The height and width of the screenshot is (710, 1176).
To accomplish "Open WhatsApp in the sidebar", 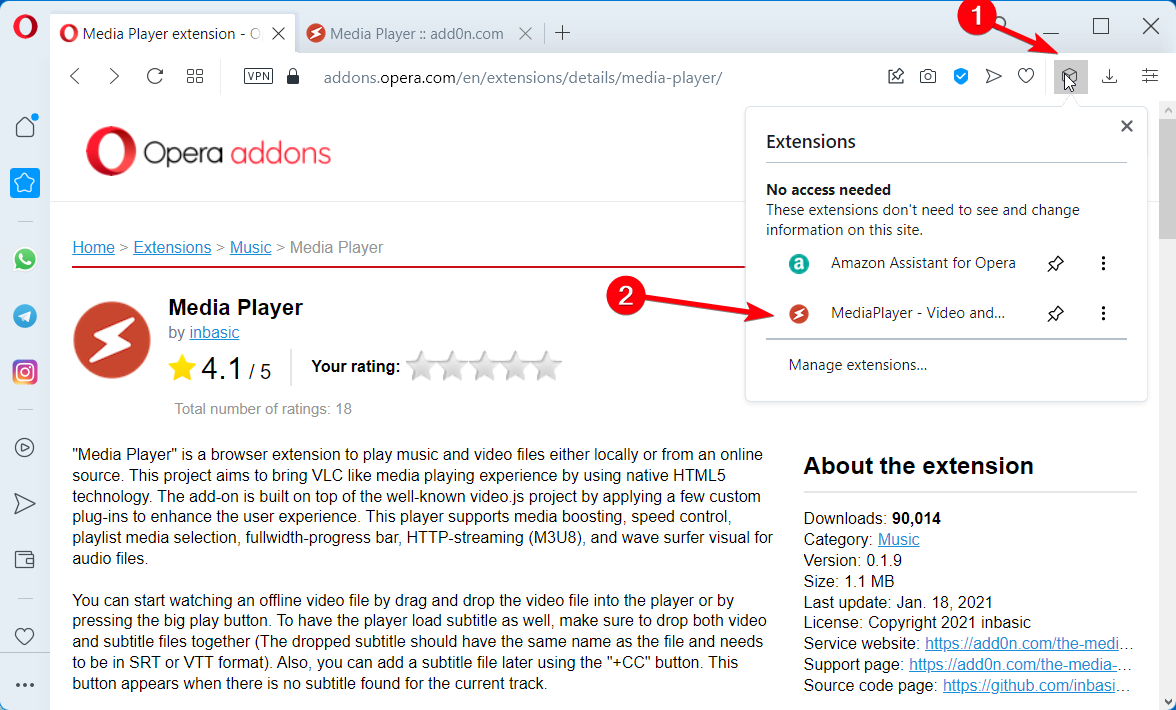I will (25, 259).
